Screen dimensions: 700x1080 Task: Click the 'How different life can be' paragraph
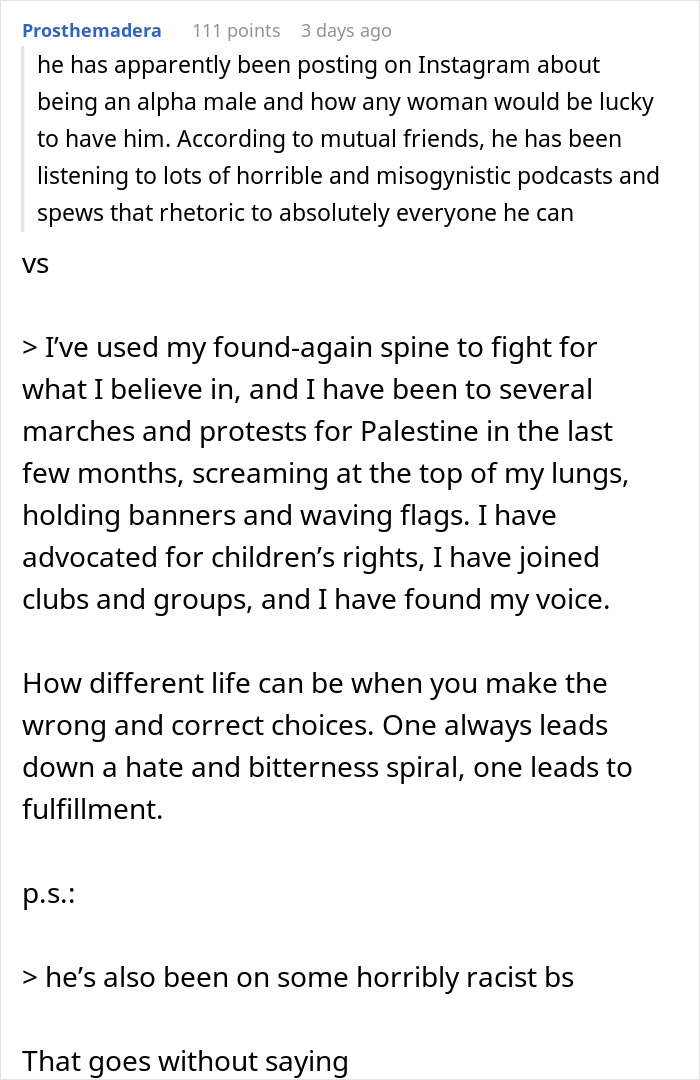[327, 746]
